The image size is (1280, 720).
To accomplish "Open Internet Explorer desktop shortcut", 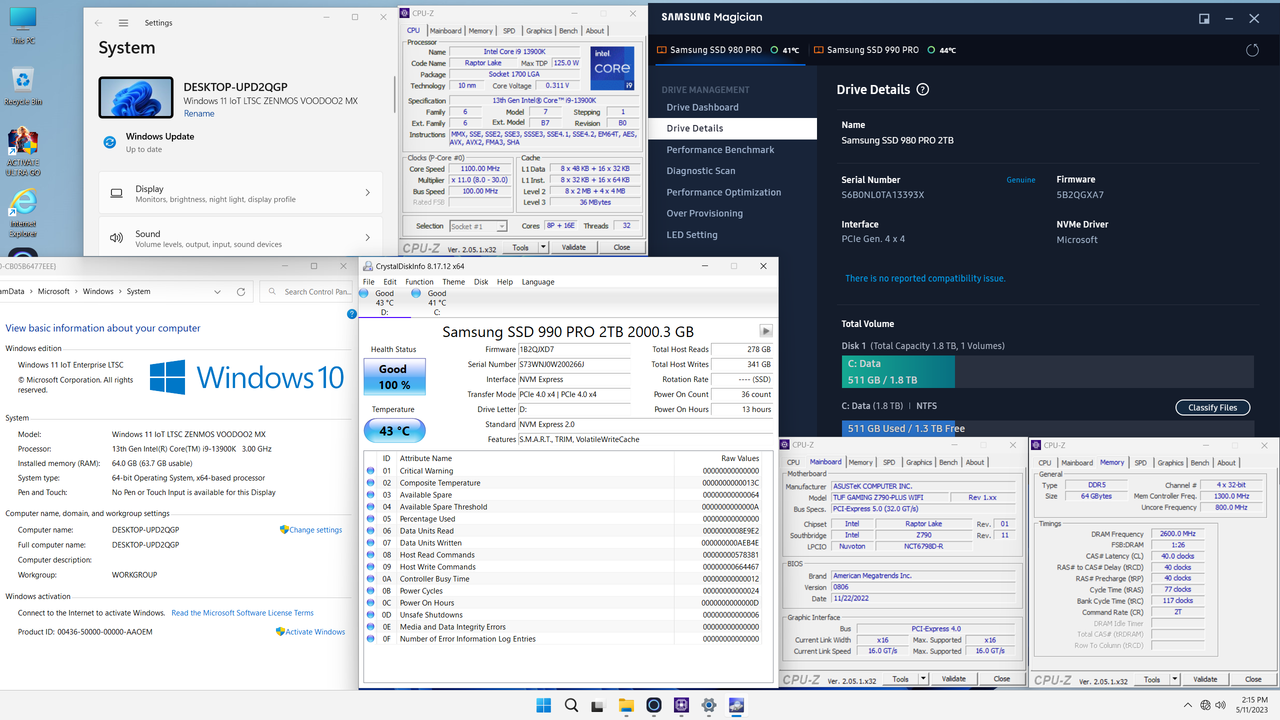I will click(22, 212).
